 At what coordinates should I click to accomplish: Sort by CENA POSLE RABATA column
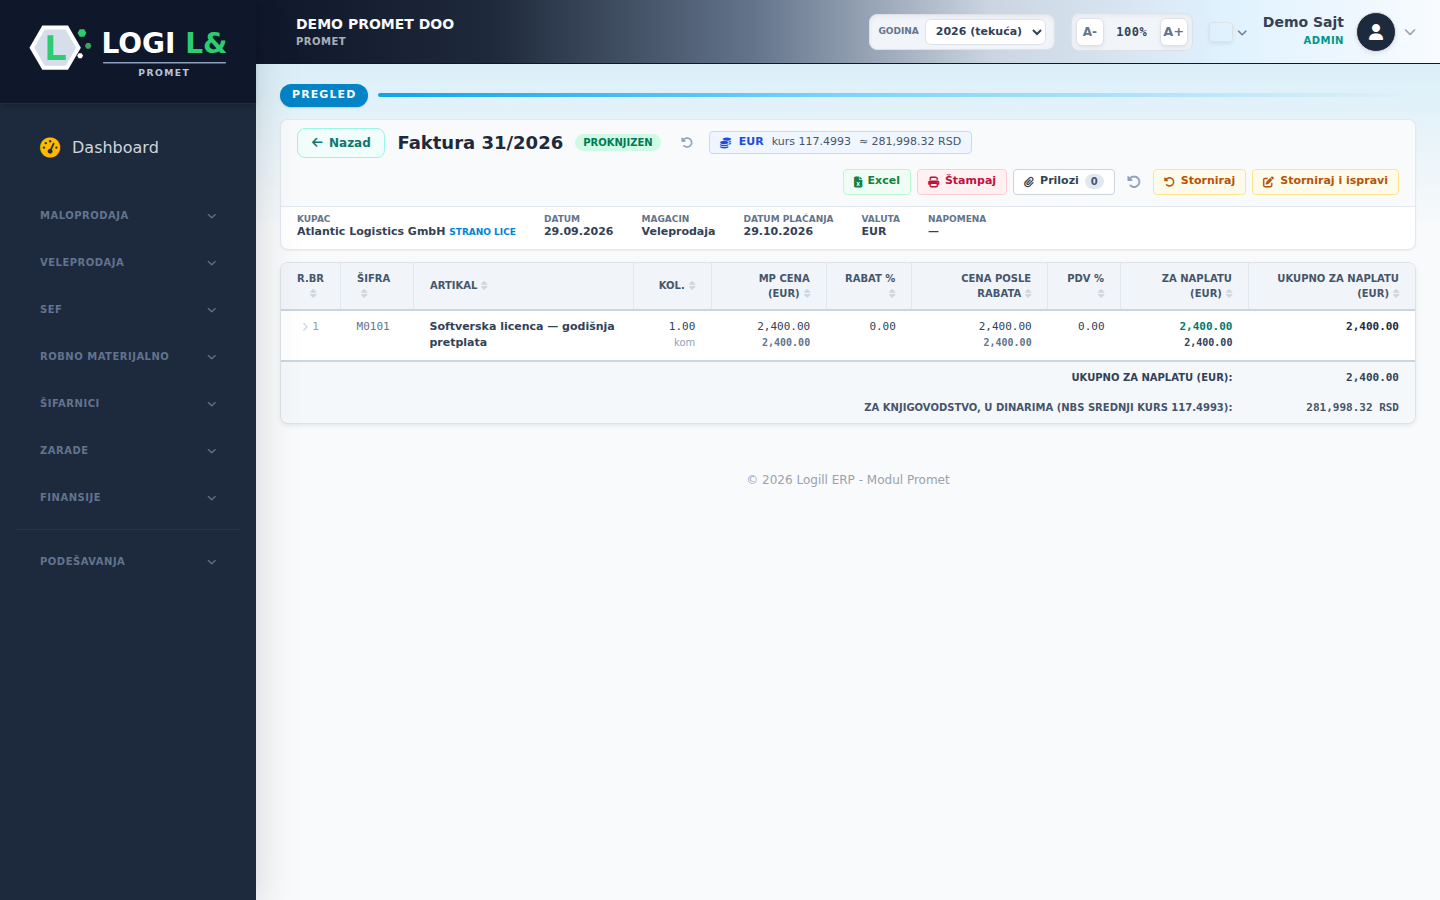point(1028,294)
